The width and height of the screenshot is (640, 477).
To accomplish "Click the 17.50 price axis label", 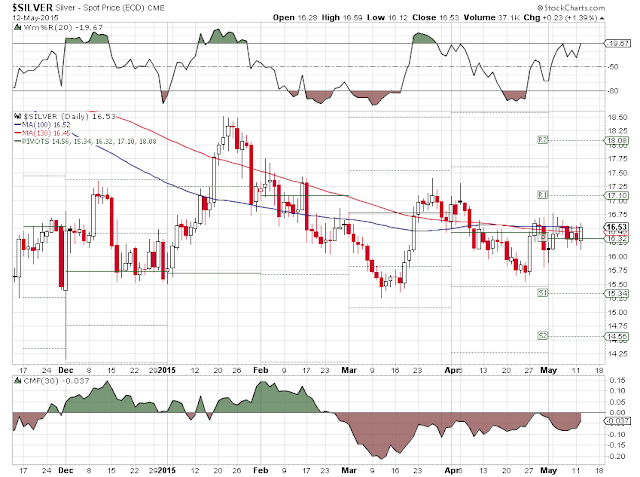I will (x=617, y=173).
